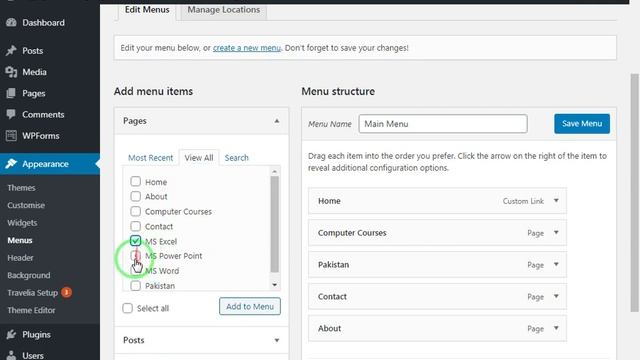Click the Computer Courses menu item bar

tap(438, 233)
